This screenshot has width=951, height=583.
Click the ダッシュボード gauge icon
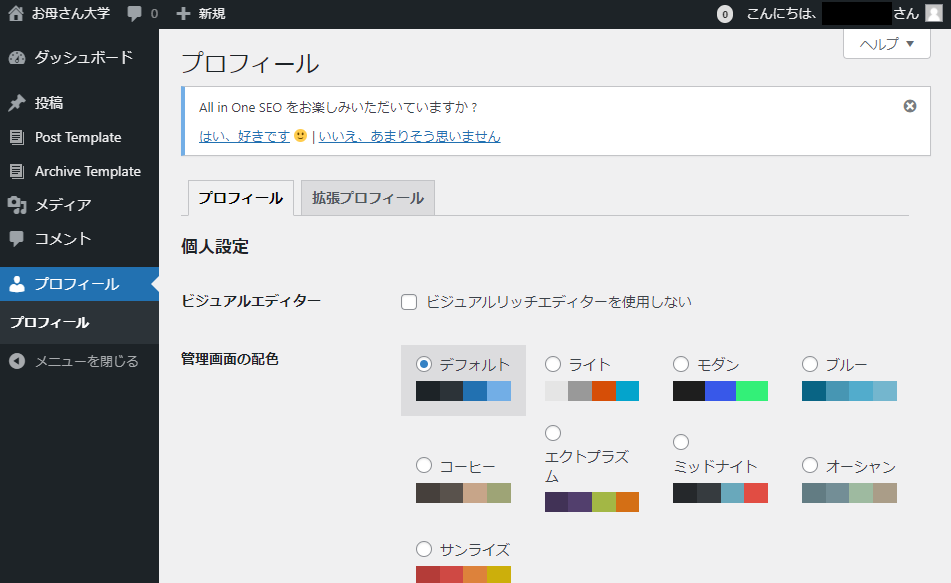tap(17, 58)
